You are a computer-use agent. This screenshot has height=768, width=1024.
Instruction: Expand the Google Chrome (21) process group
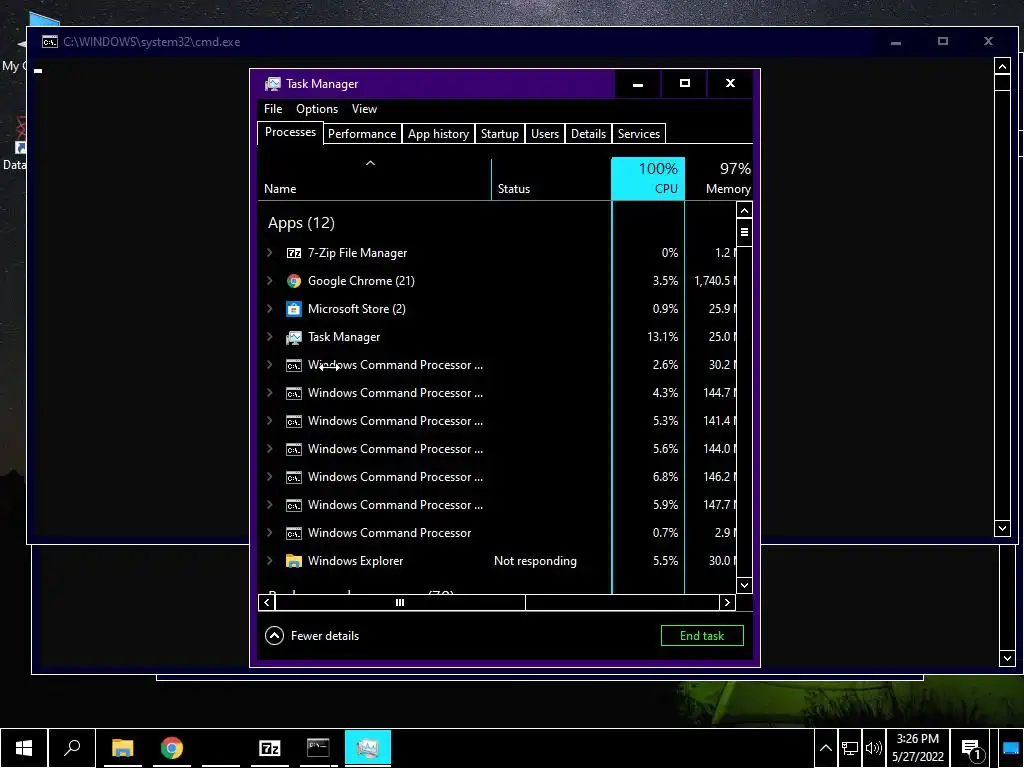point(270,281)
